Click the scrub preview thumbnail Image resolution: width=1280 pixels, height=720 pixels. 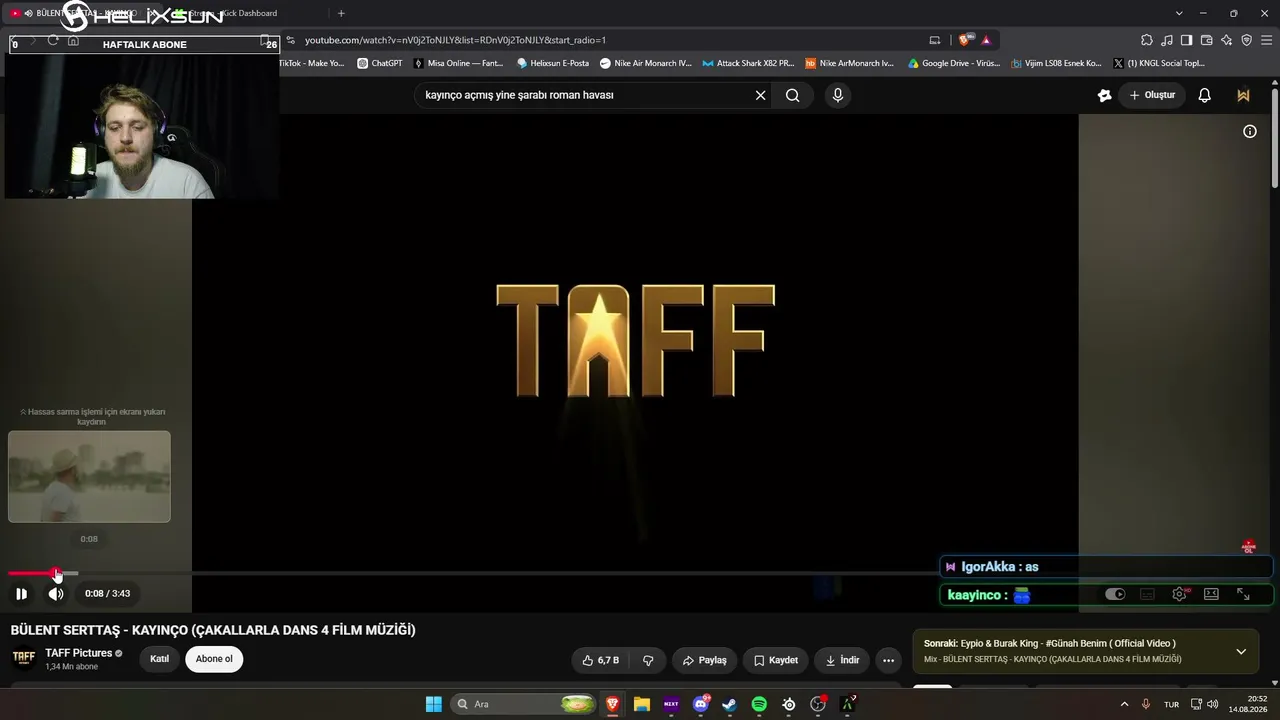[89, 476]
